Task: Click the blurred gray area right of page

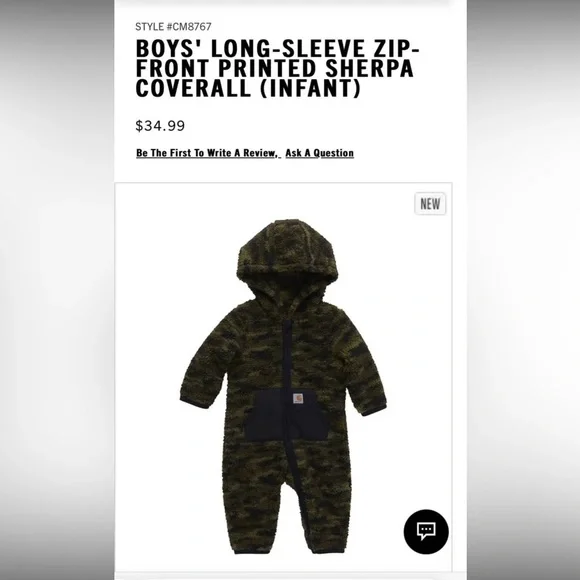Action: 523,290
